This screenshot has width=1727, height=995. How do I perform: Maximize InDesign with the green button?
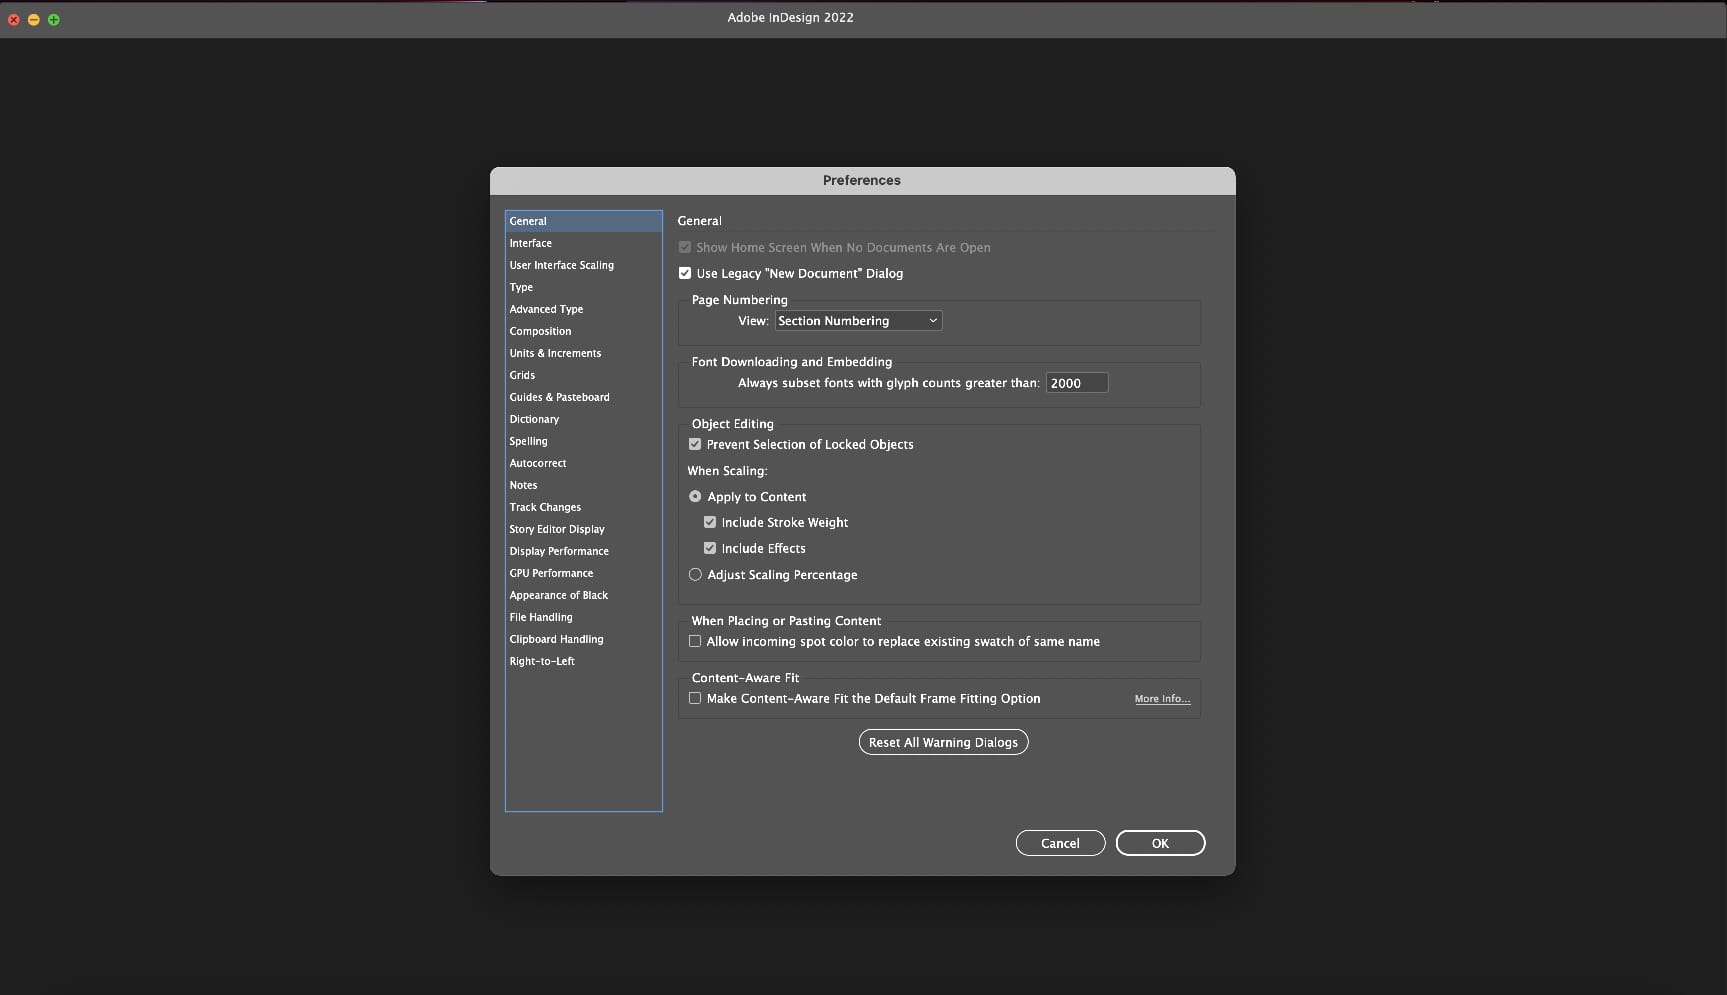tap(54, 19)
